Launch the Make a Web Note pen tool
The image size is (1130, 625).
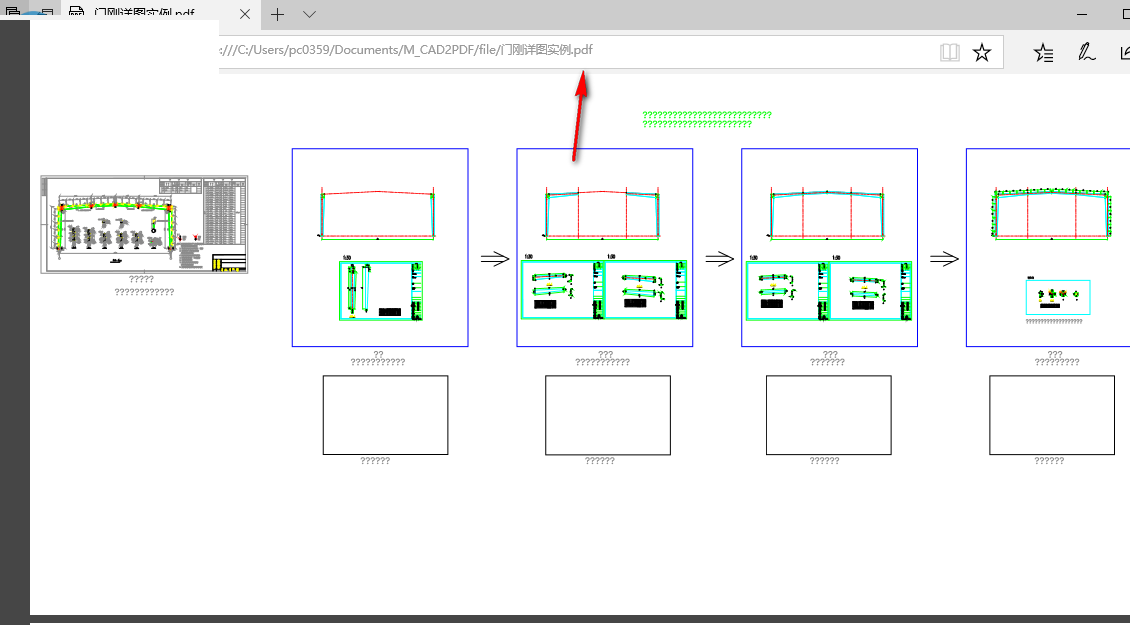click(x=1085, y=52)
